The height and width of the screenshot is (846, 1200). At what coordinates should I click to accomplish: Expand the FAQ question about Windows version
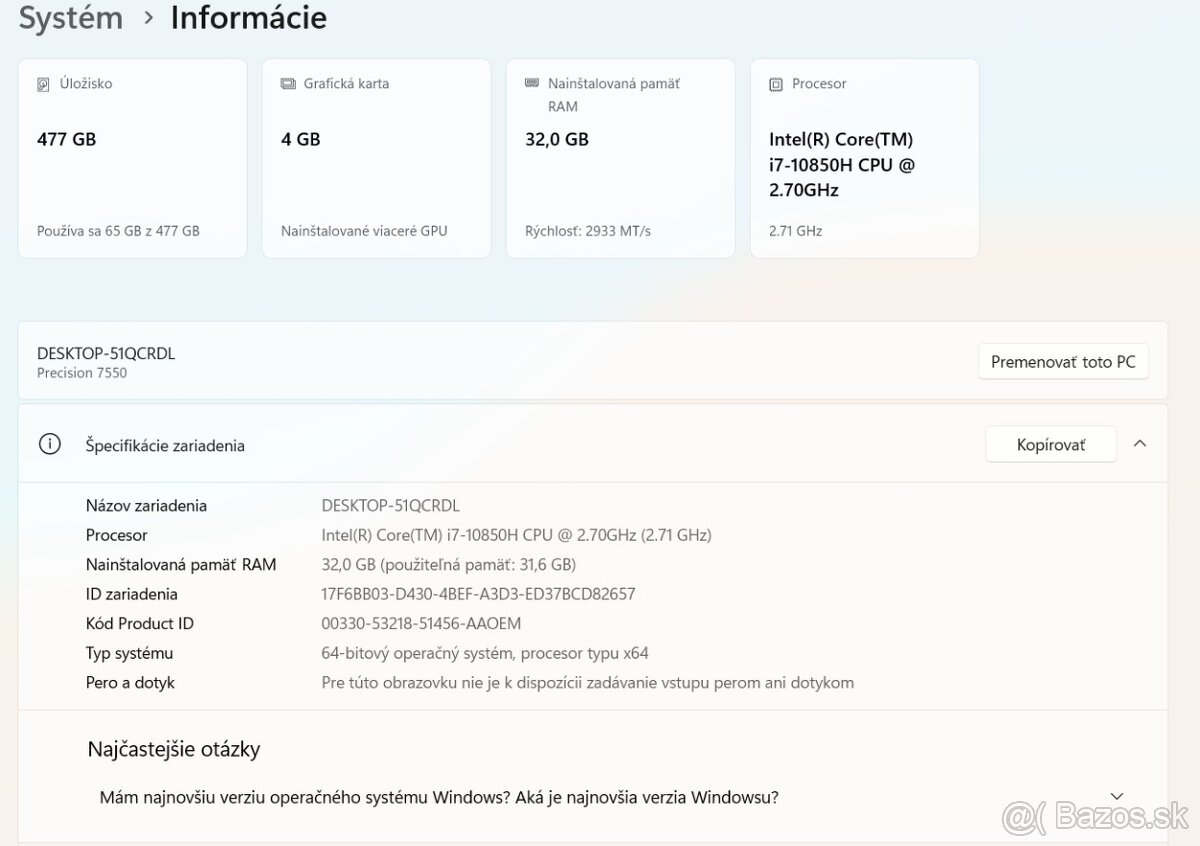coord(1115,796)
